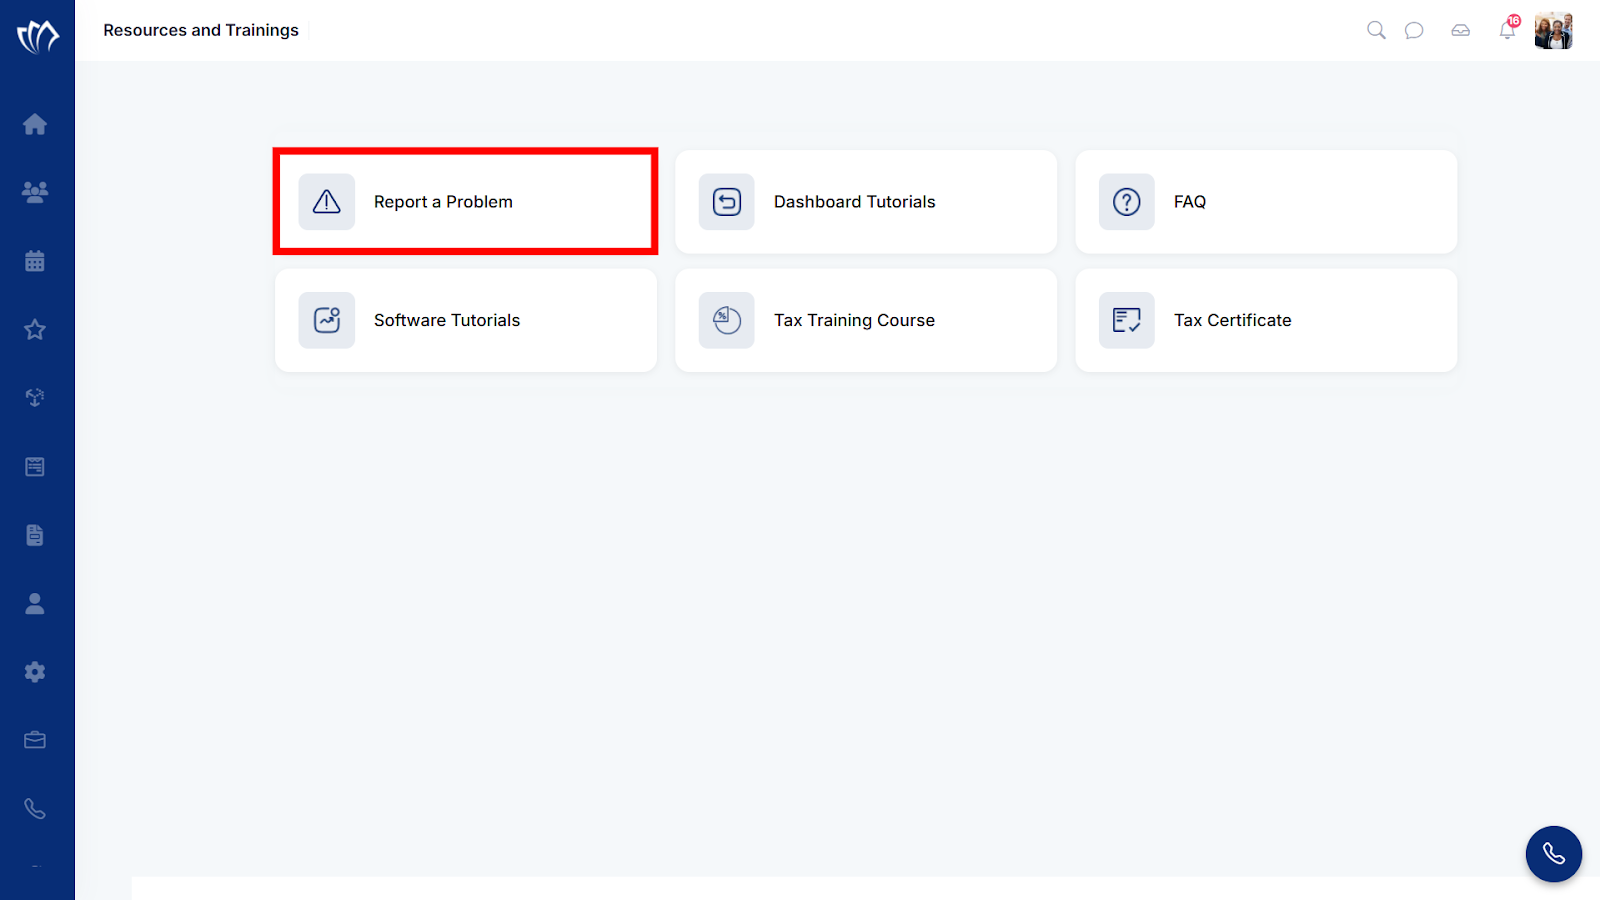Click the floating blue phone call button

1554,854
